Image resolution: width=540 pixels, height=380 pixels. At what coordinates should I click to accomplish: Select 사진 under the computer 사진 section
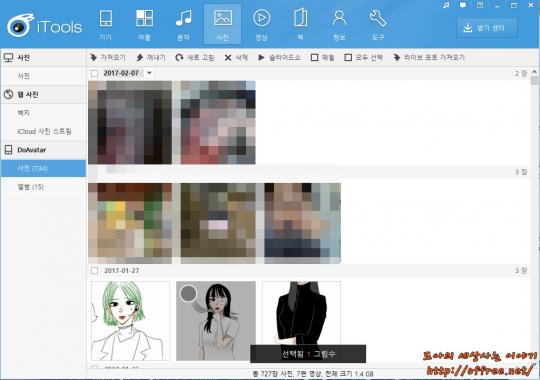tap(23, 76)
